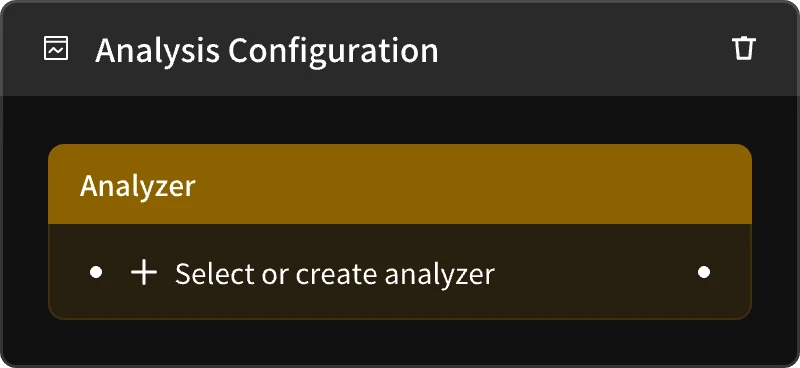Click the empty panel area below the Analyzer block
The image size is (800, 368).
pos(400,342)
